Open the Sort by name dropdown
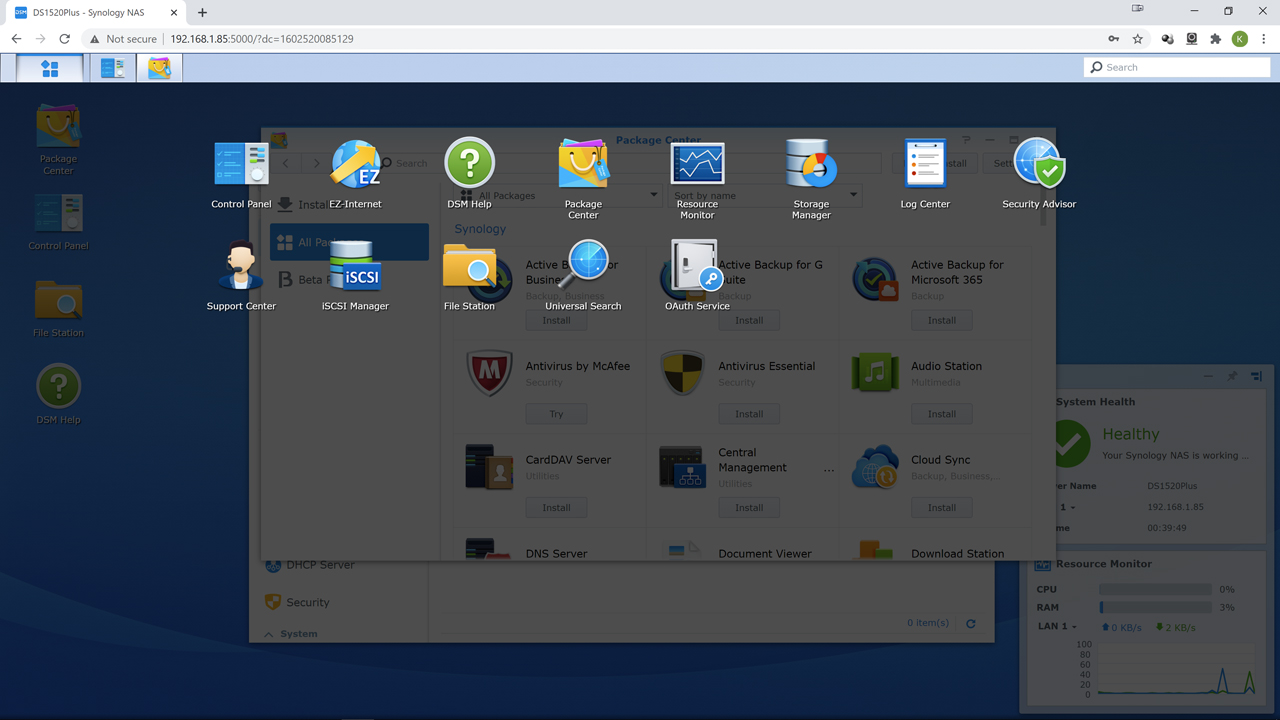Viewport: 1280px width, 720px height. (x=764, y=195)
